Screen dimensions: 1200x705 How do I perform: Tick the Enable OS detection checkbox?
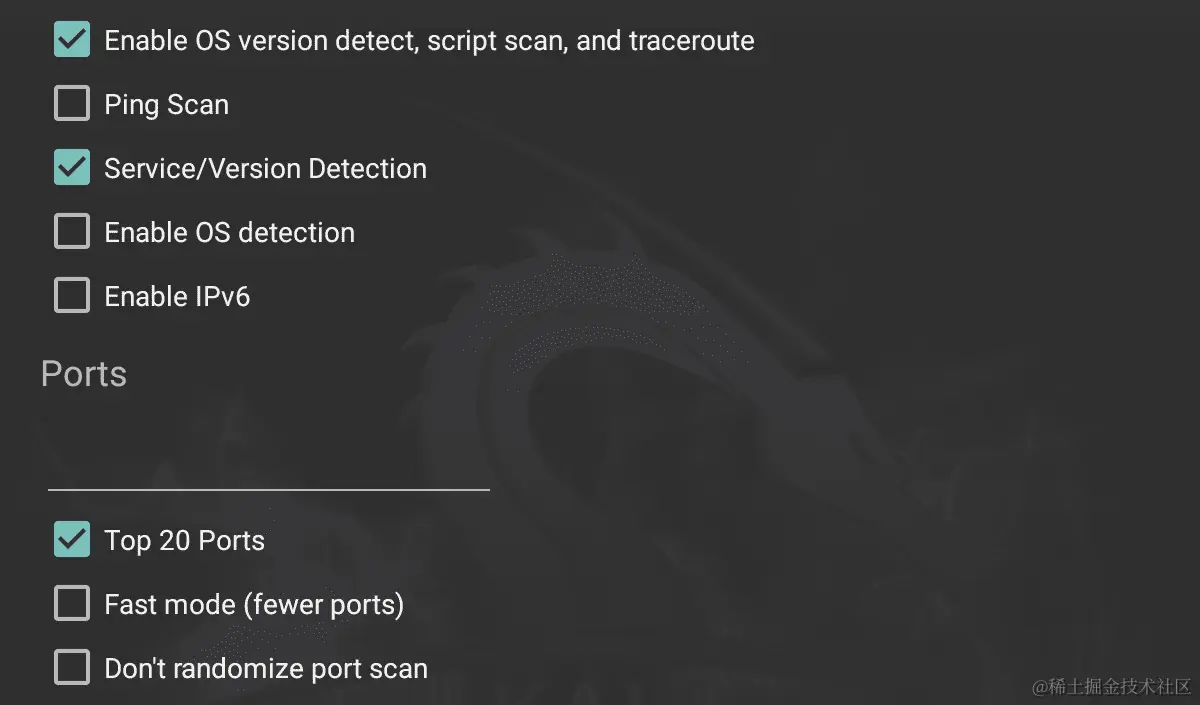point(72,232)
